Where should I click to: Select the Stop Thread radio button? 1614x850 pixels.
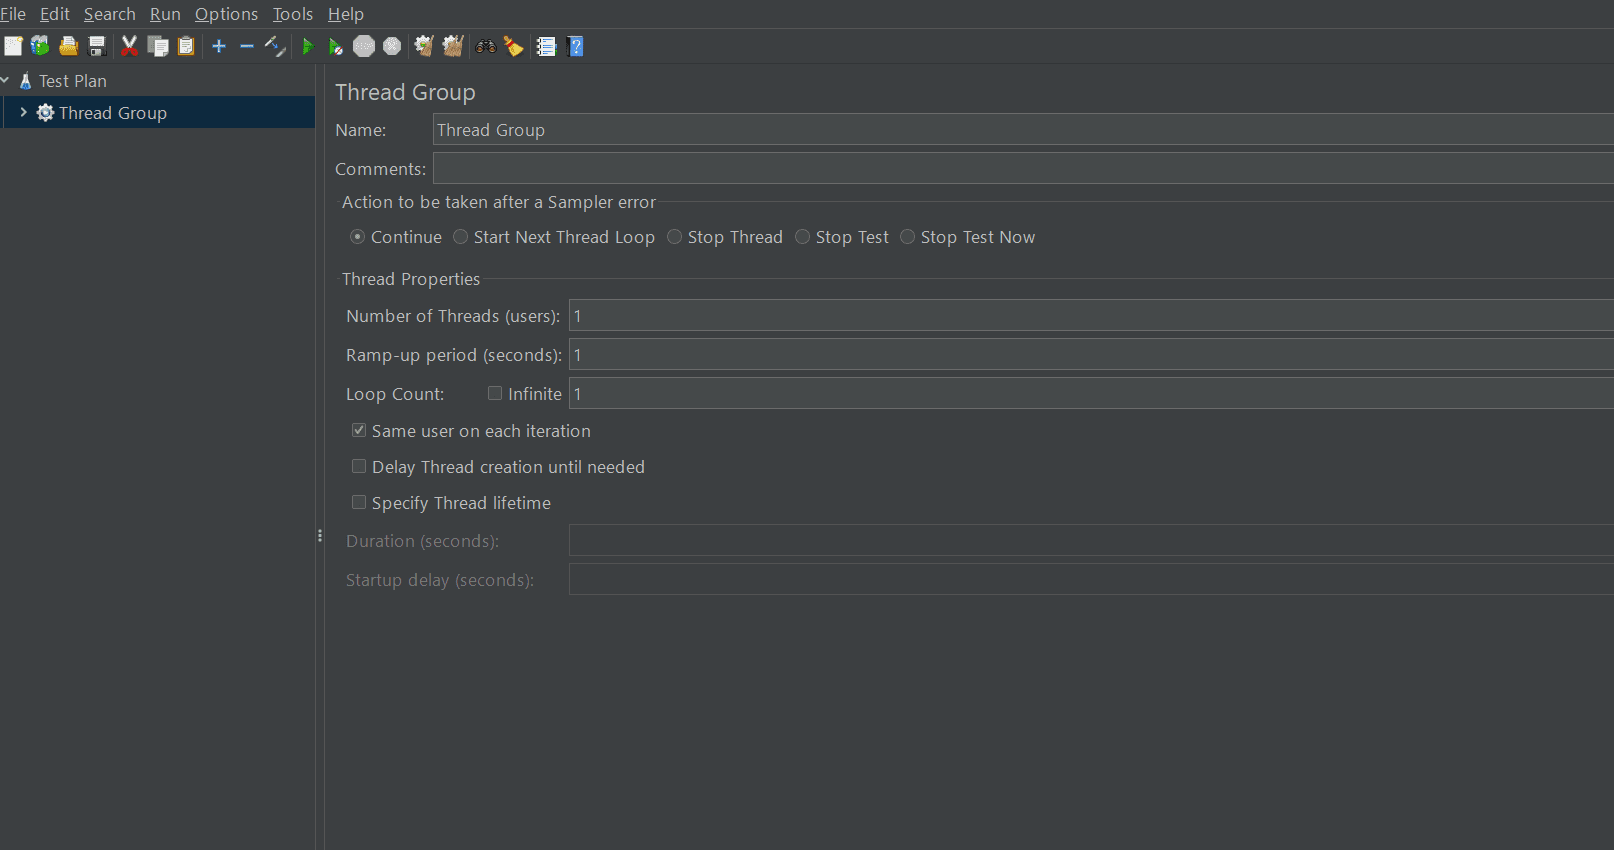(x=674, y=237)
